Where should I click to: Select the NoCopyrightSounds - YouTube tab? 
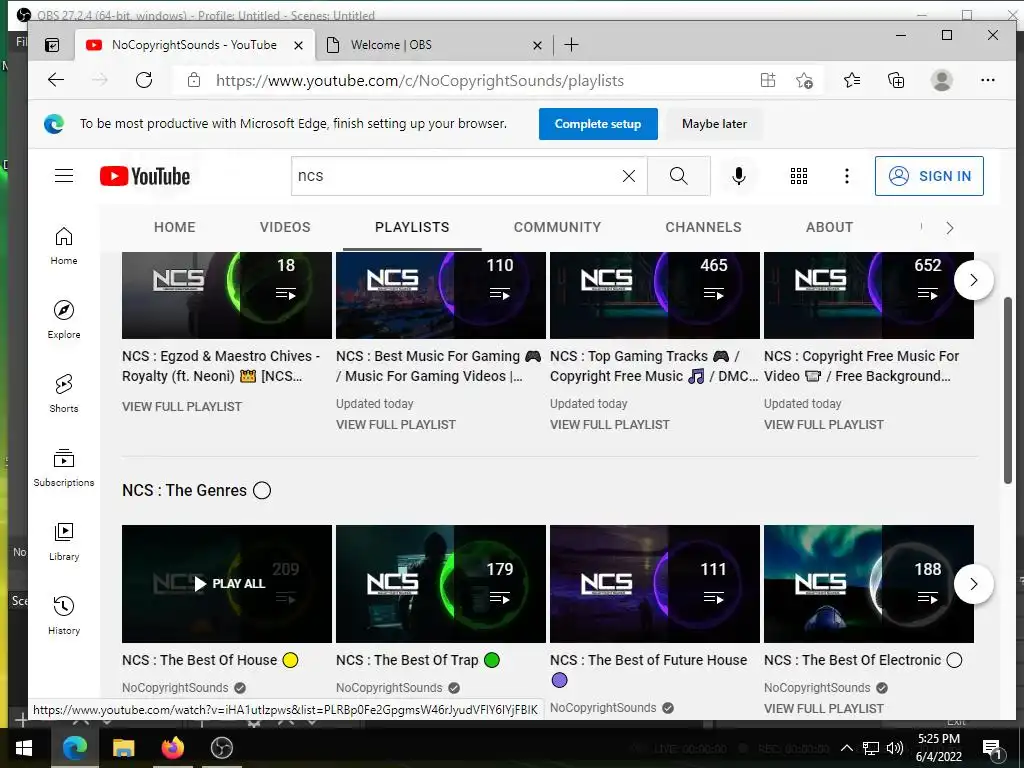pos(193,45)
